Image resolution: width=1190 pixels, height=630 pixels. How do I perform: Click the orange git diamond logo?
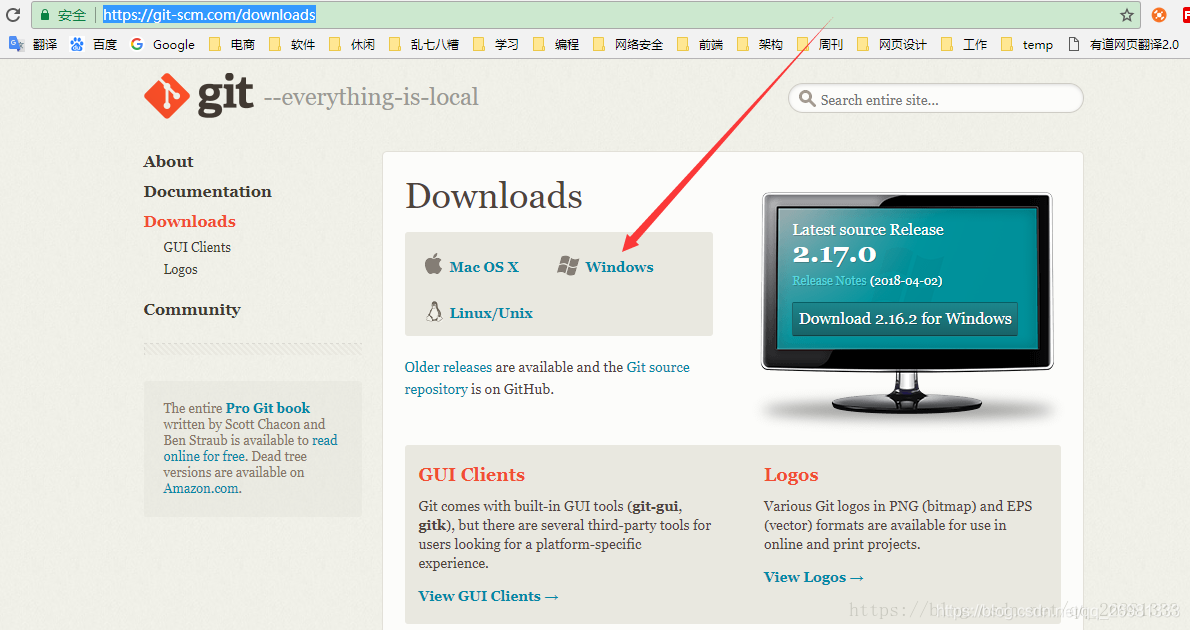tap(166, 96)
